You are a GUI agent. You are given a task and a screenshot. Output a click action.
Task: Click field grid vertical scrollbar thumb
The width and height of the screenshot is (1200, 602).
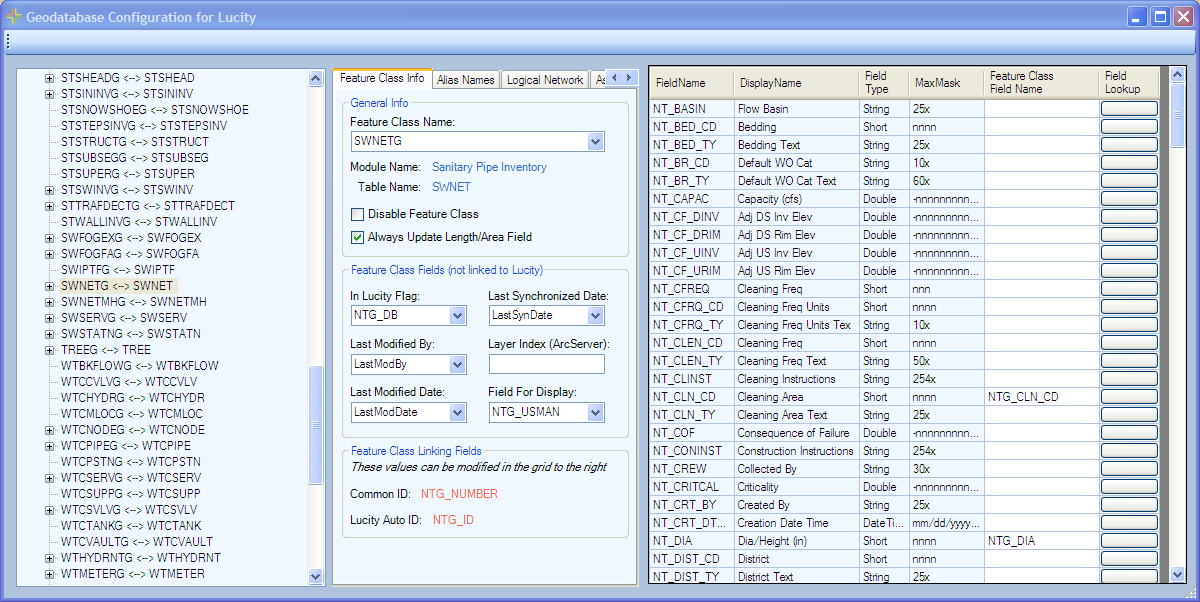(x=1177, y=115)
